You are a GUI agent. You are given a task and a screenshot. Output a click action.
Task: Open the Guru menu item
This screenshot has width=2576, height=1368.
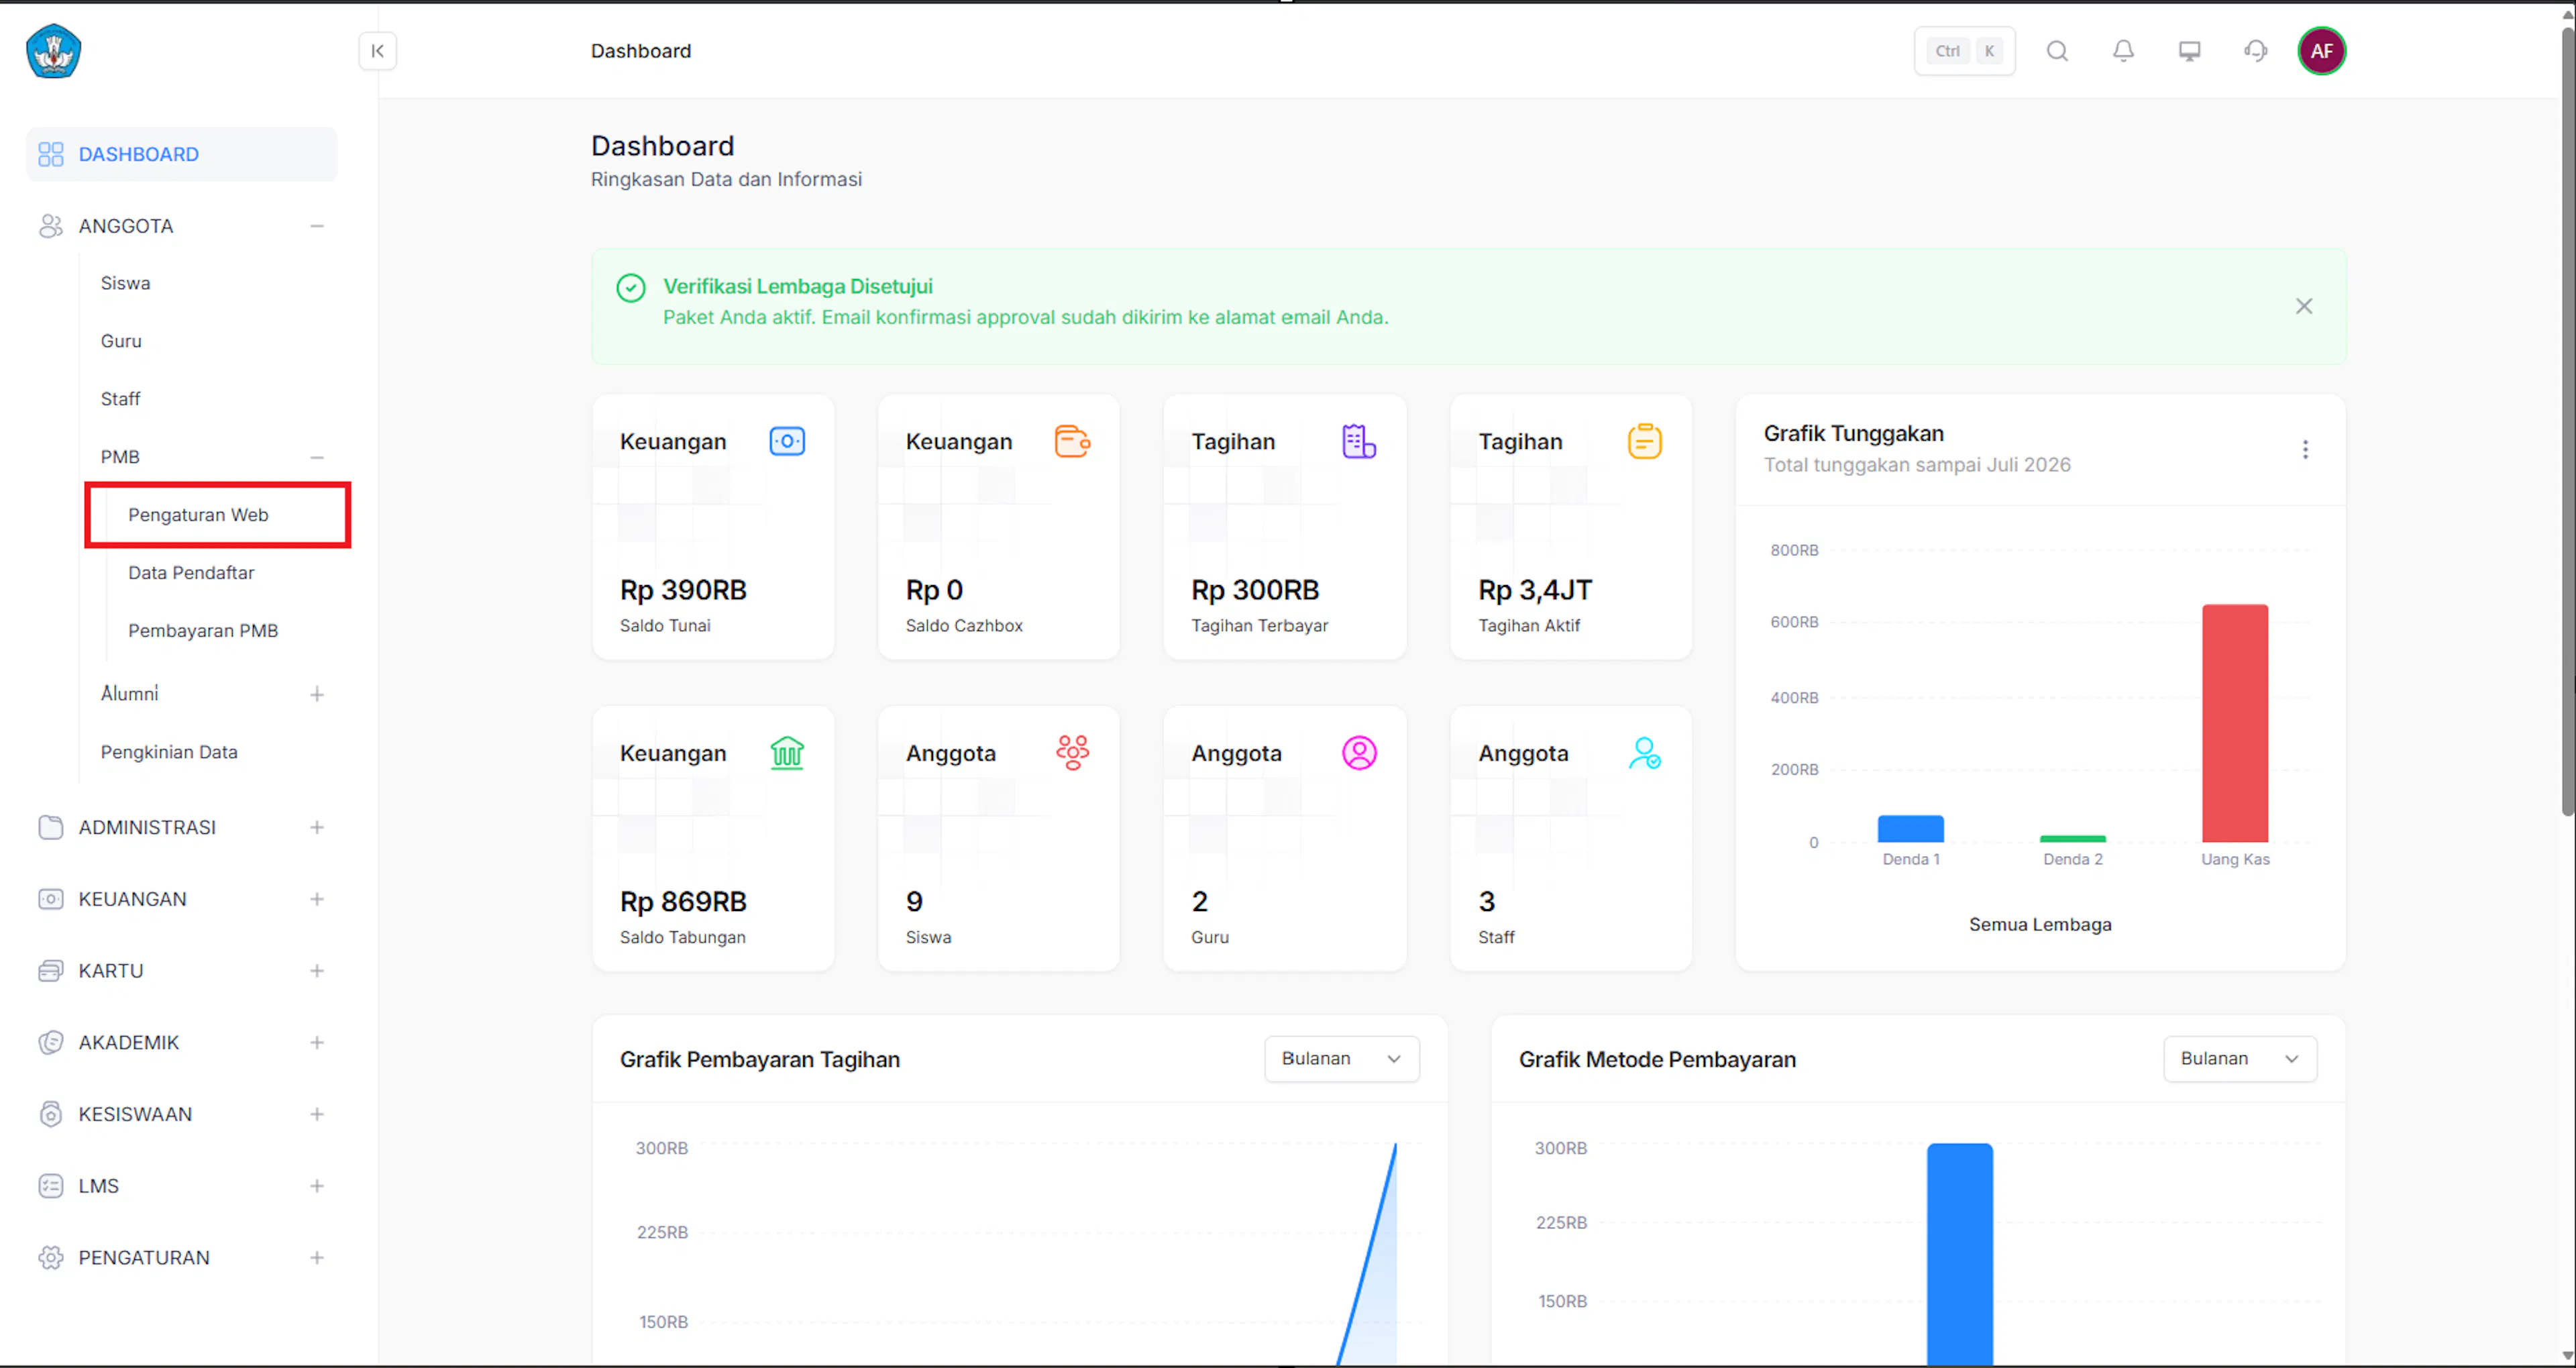click(x=121, y=341)
